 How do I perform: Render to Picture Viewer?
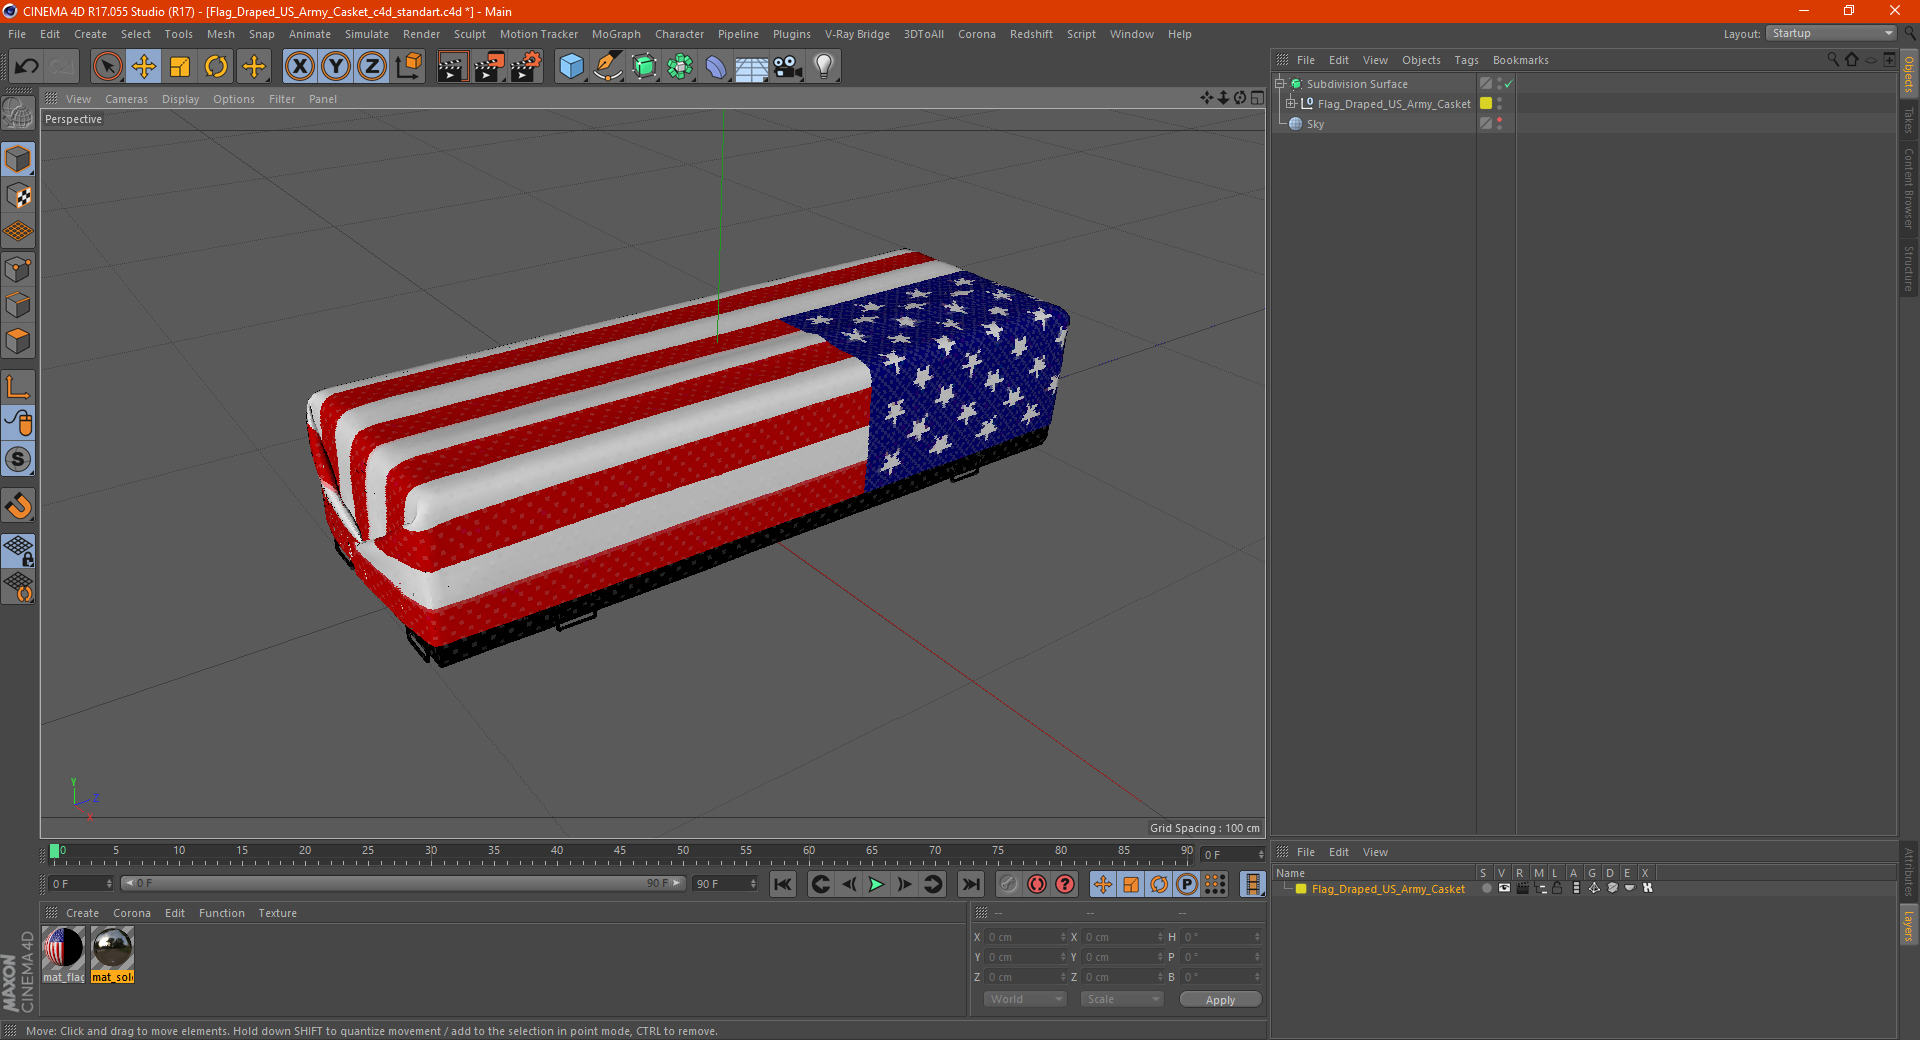pyautogui.click(x=489, y=67)
